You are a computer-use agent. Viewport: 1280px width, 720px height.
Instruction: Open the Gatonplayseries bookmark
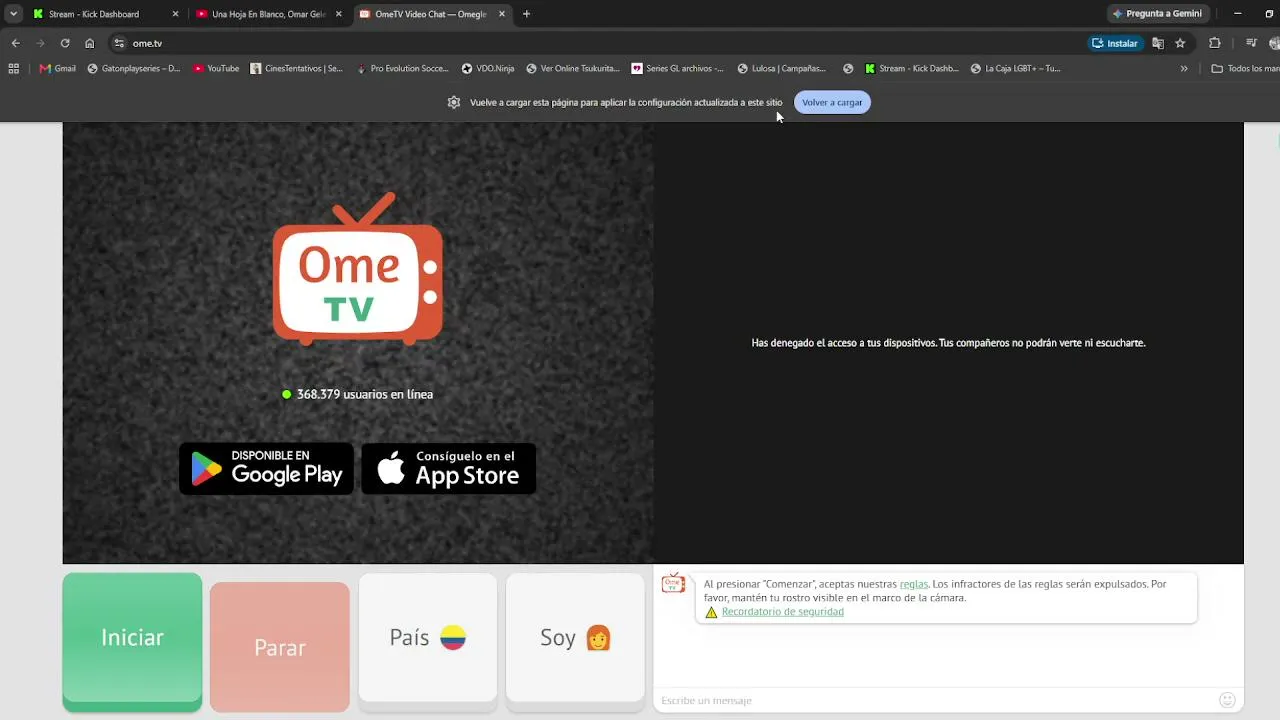coord(134,69)
